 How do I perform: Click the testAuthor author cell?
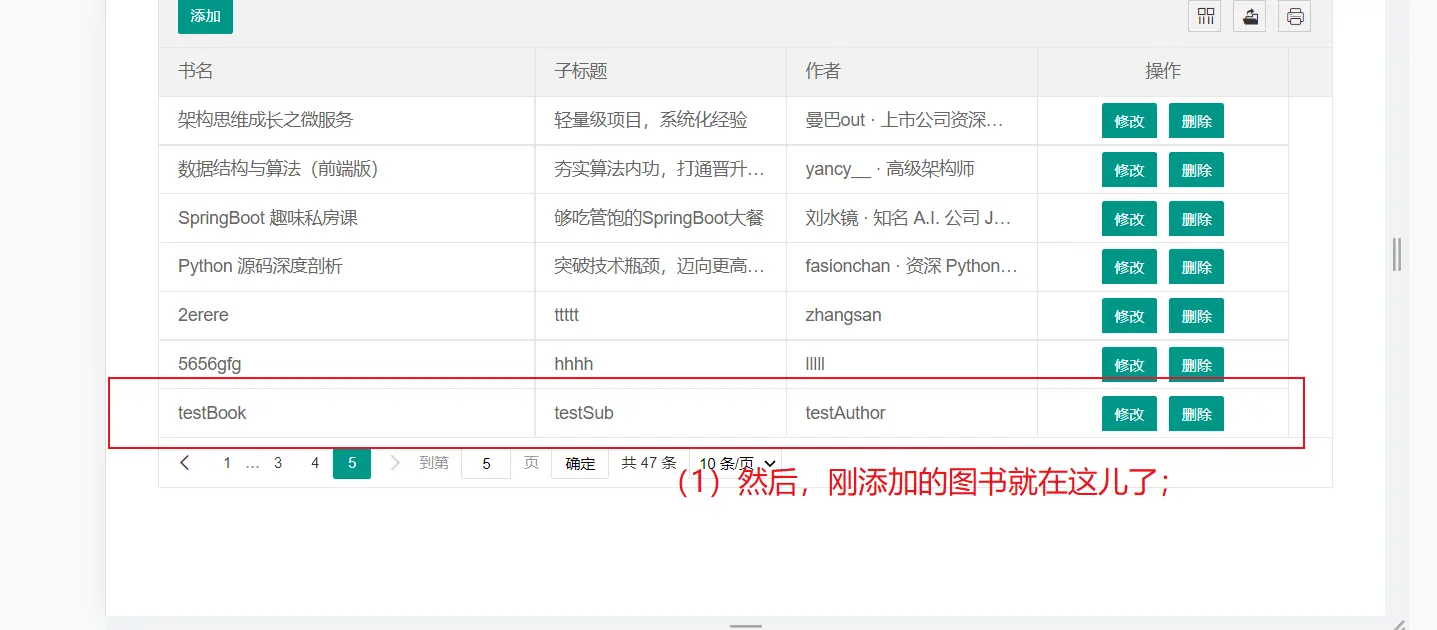point(912,413)
